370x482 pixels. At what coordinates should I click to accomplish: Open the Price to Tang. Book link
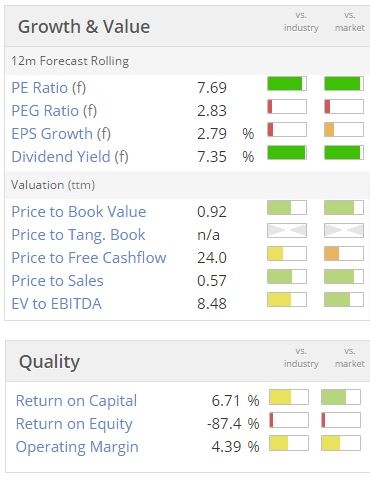78,235
